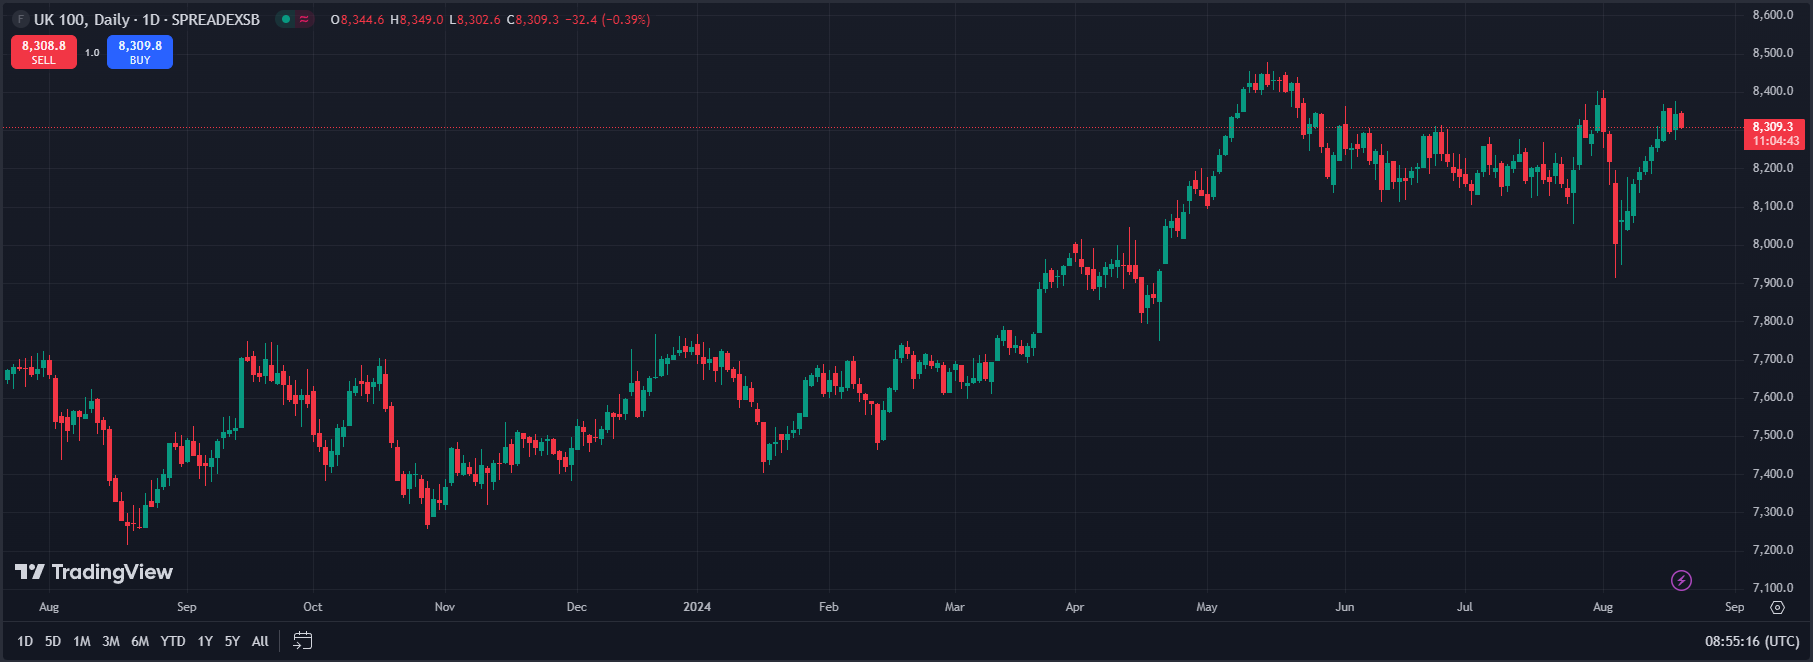Open the Go to date calendar icon
Image resolution: width=1813 pixels, height=662 pixels.
click(302, 641)
